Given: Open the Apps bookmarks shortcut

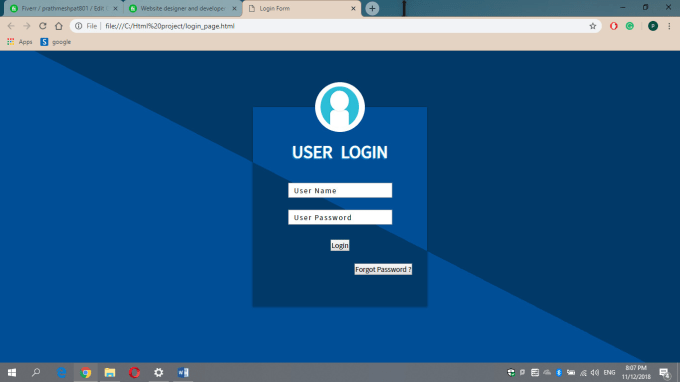Looking at the screenshot, I should tap(20, 42).
